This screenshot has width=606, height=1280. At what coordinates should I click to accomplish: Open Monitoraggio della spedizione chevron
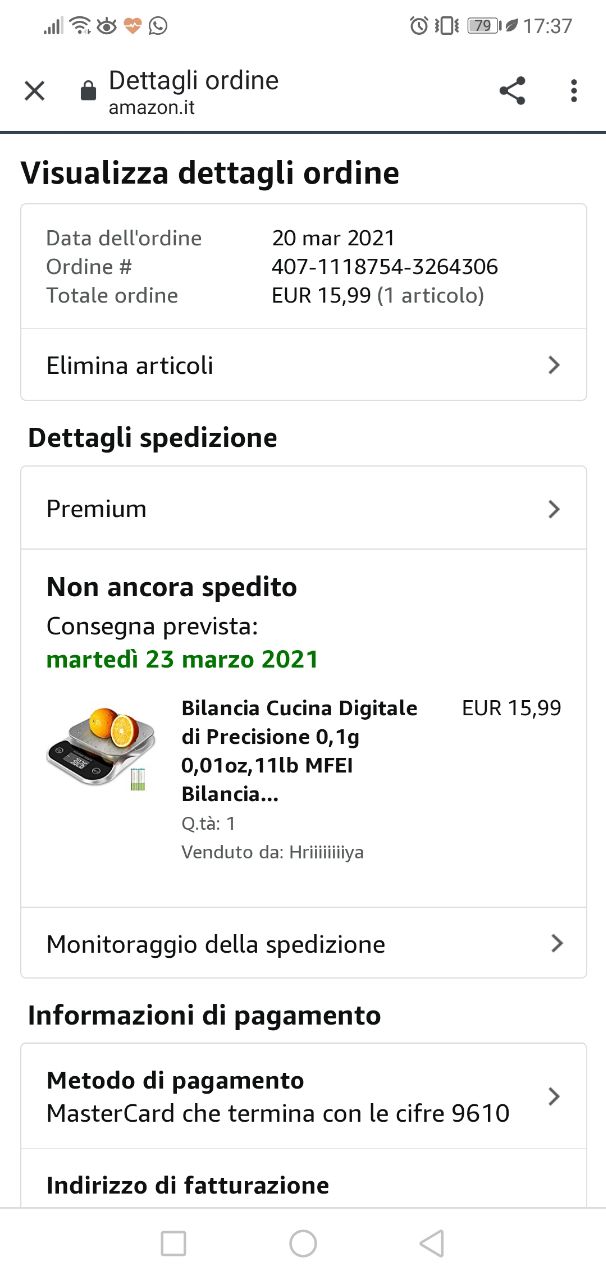point(557,943)
